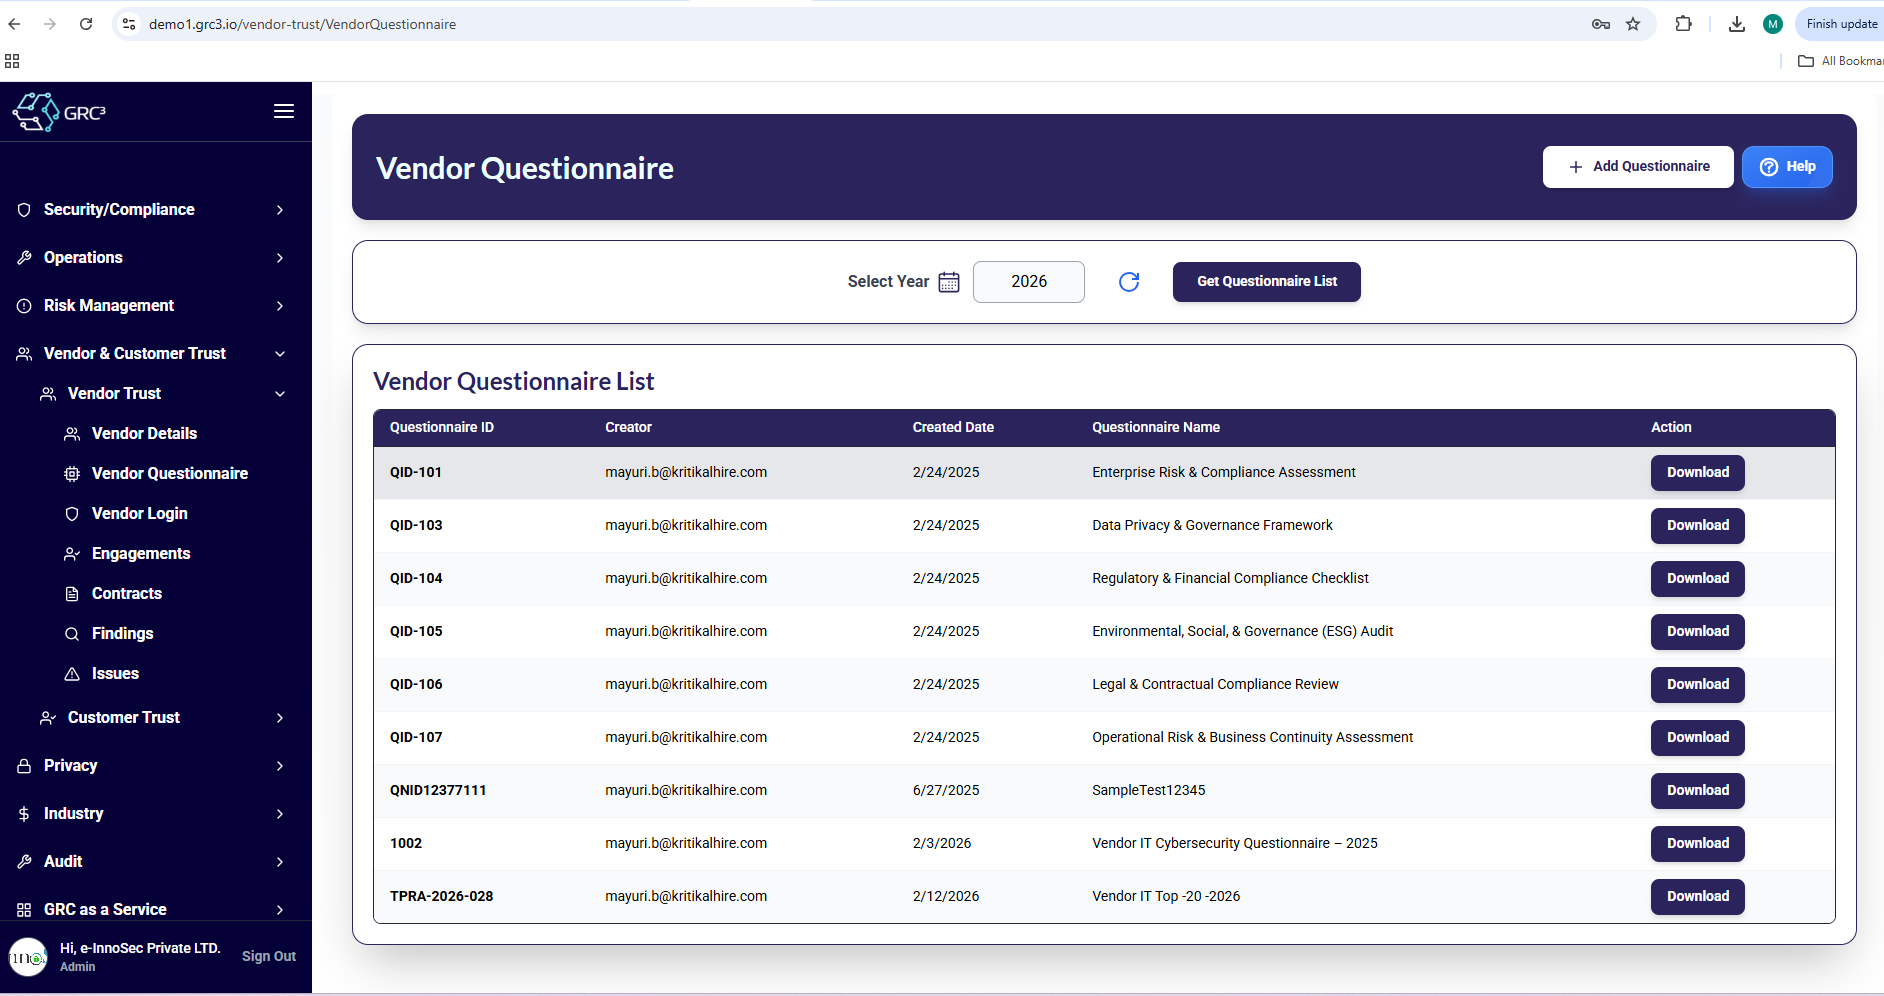Click the hamburger menu icon in sidebar
The width and height of the screenshot is (1884, 996).
coord(284,111)
